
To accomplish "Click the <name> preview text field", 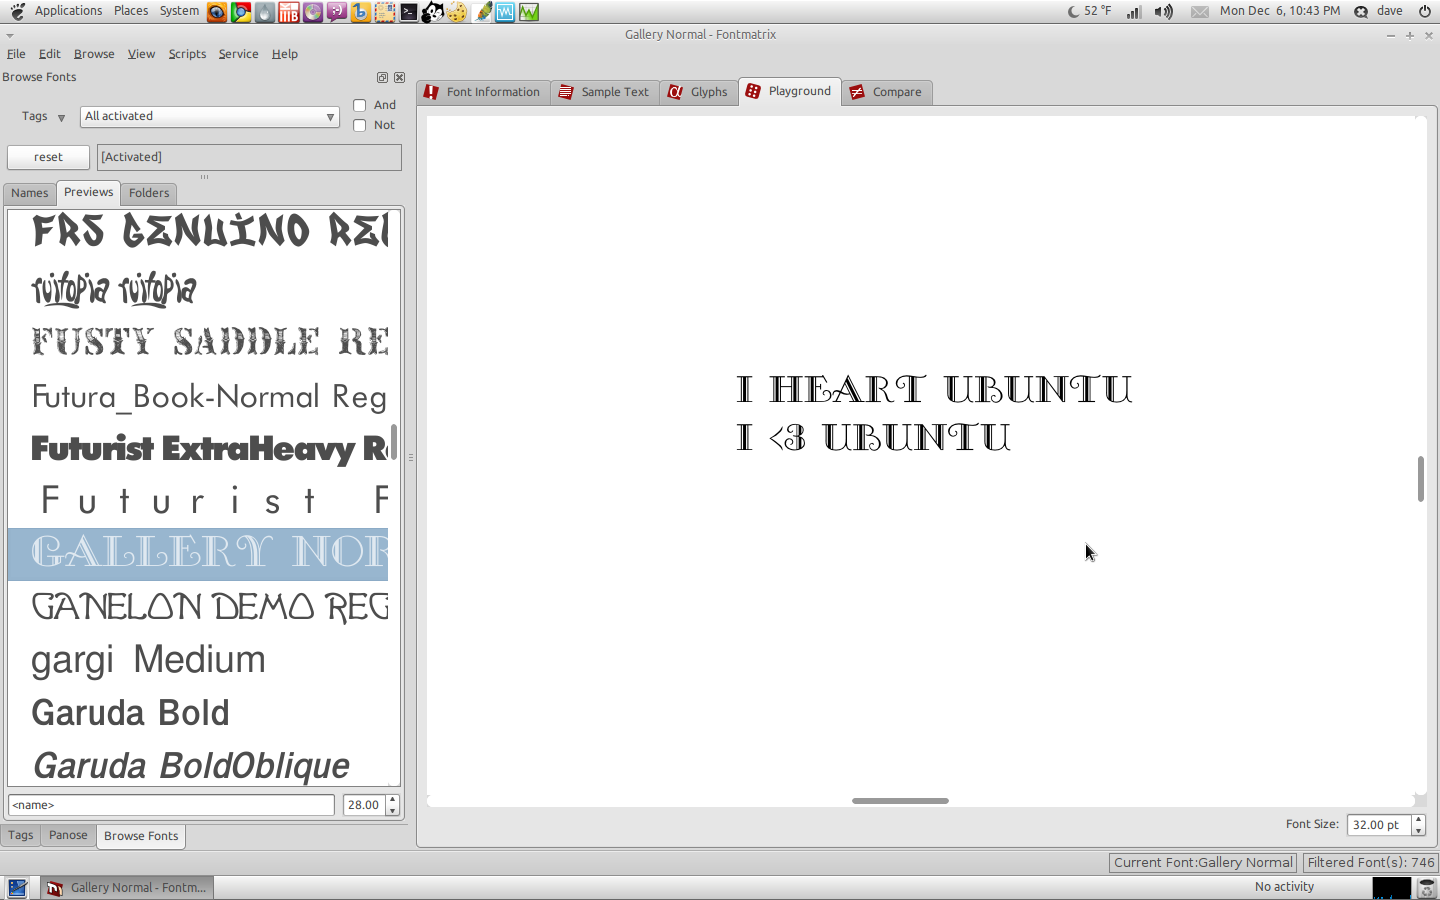I will pyautogui.click(x=171, y=805).
